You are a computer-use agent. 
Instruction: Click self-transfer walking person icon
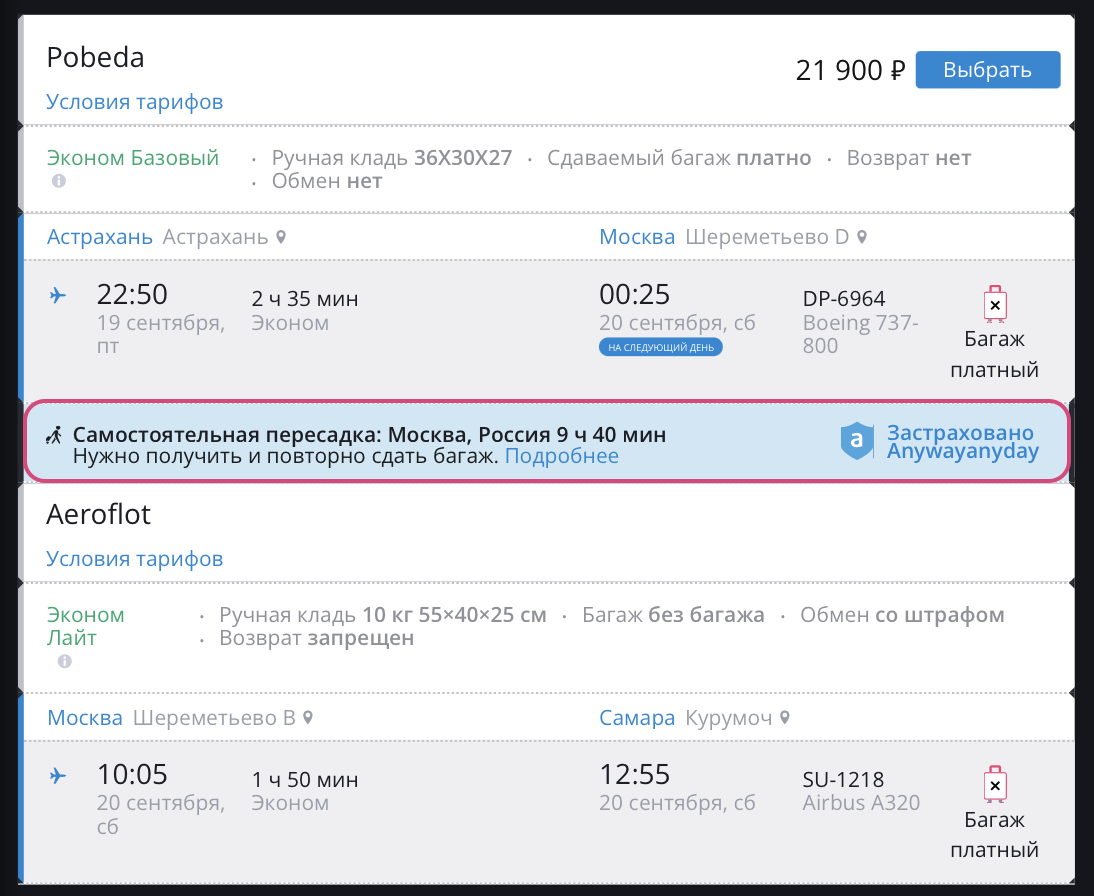tap(54, 435)
